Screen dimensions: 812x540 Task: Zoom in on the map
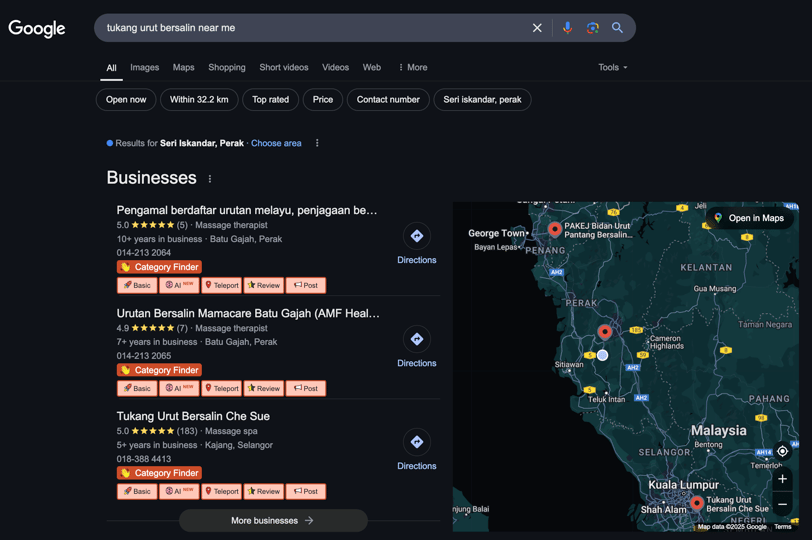click(x=782, y=479)
